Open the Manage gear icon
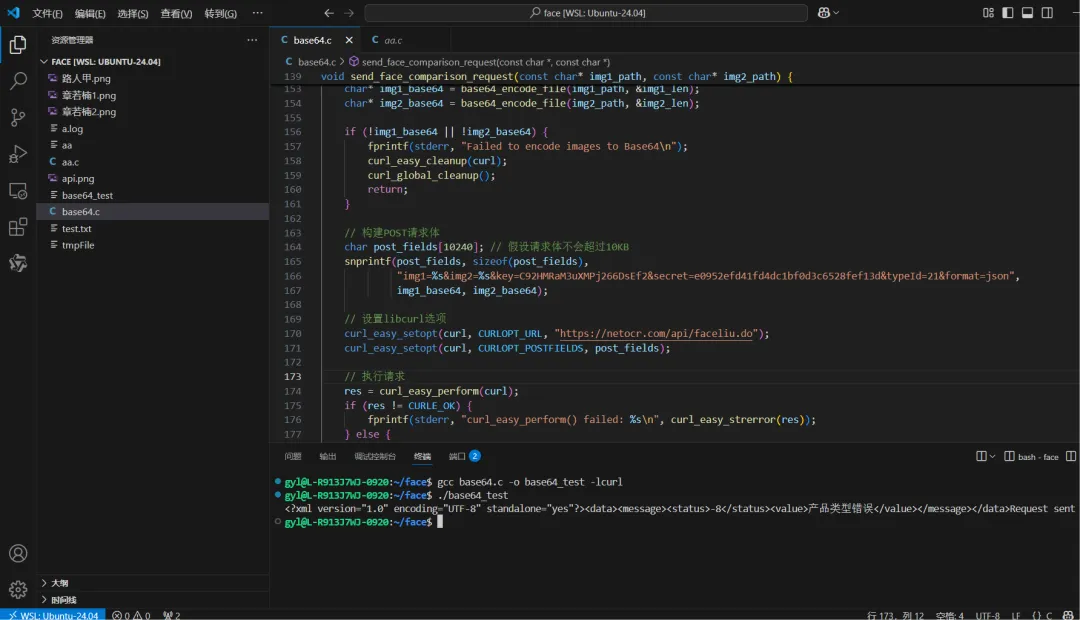 coord(18,589)
